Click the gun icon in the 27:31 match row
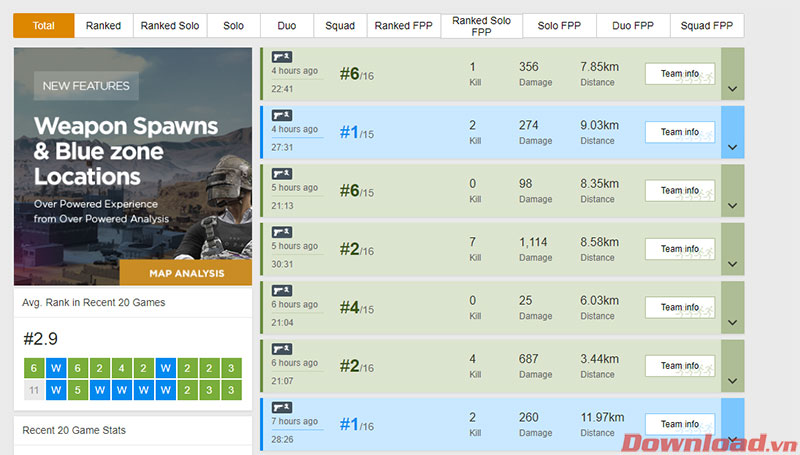 [282, 115]
